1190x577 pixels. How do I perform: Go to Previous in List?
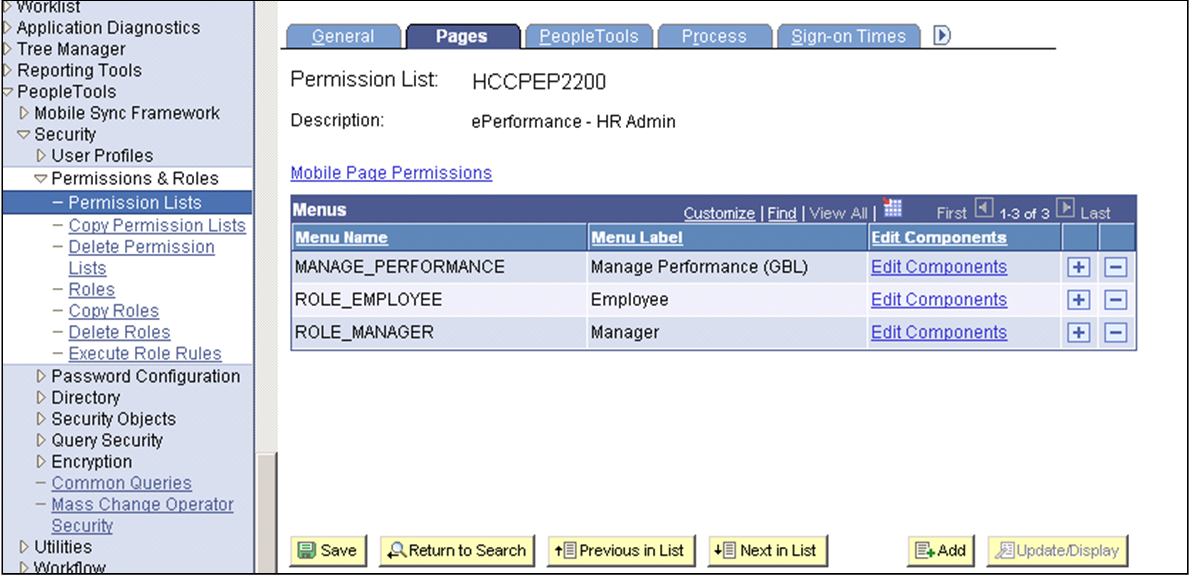(x=621, y=550)
